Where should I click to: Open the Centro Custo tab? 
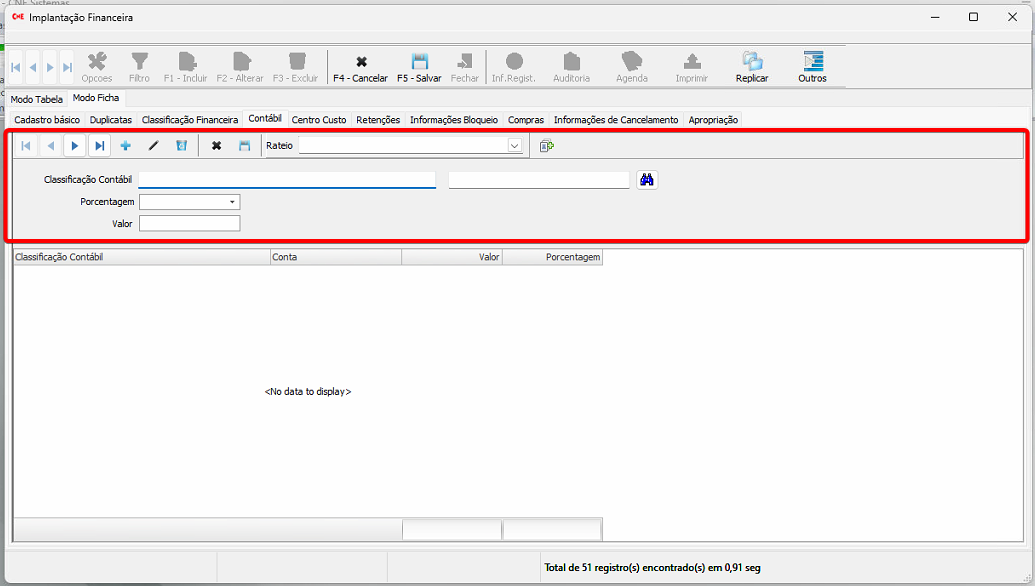click(x=319, y=120)
